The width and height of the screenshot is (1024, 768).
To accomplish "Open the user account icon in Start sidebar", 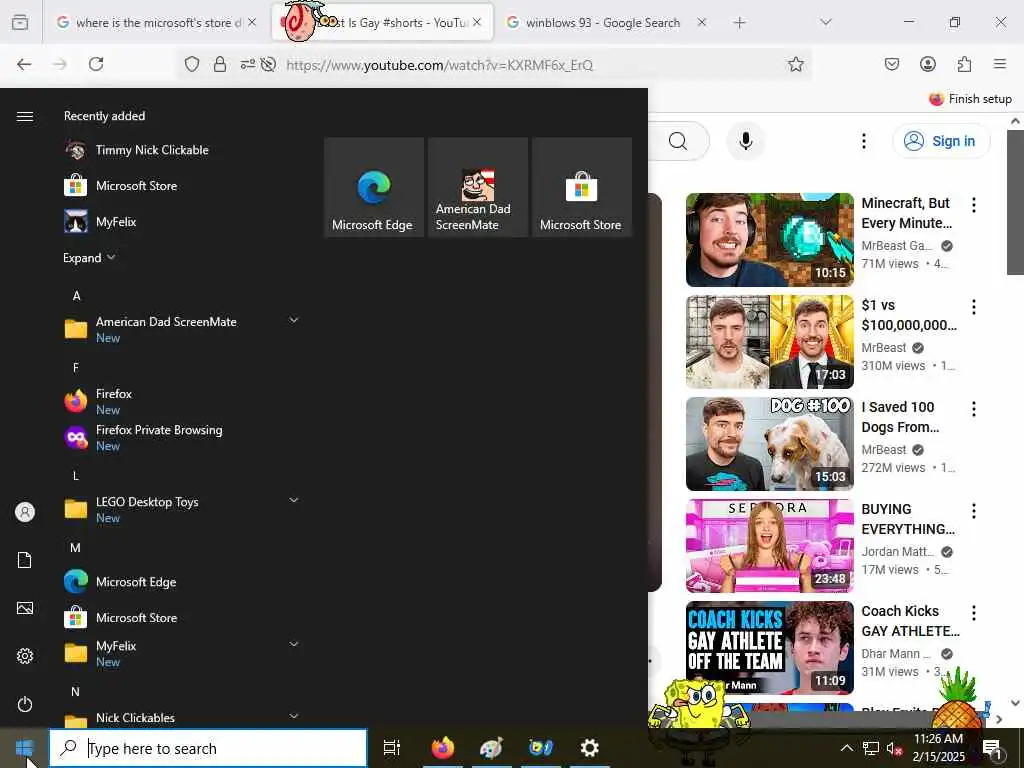I will pyautogui.click(x=25, y=512).
